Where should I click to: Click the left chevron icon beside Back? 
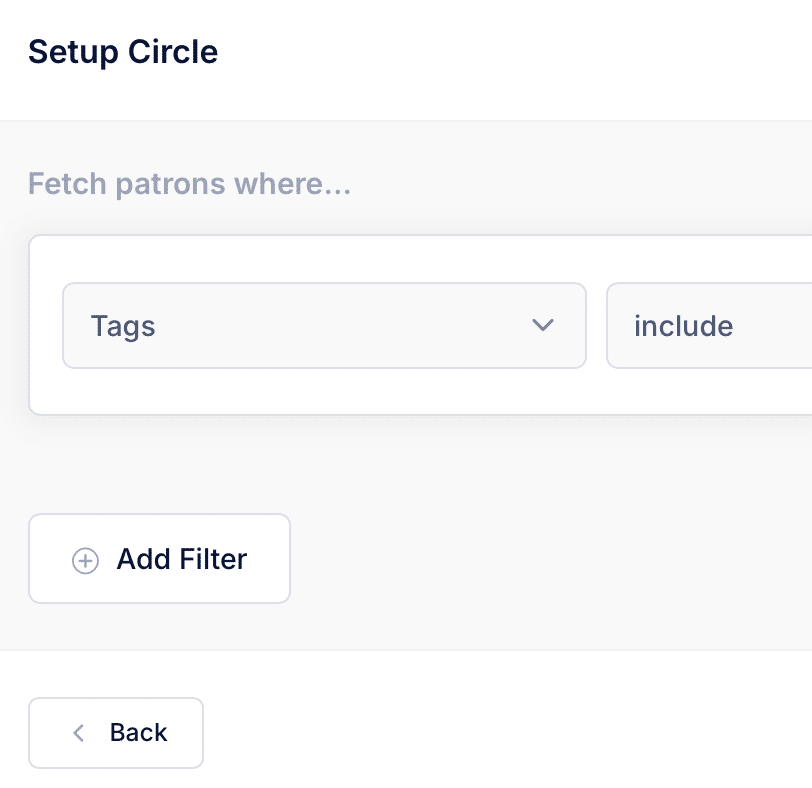coord(79,733)
